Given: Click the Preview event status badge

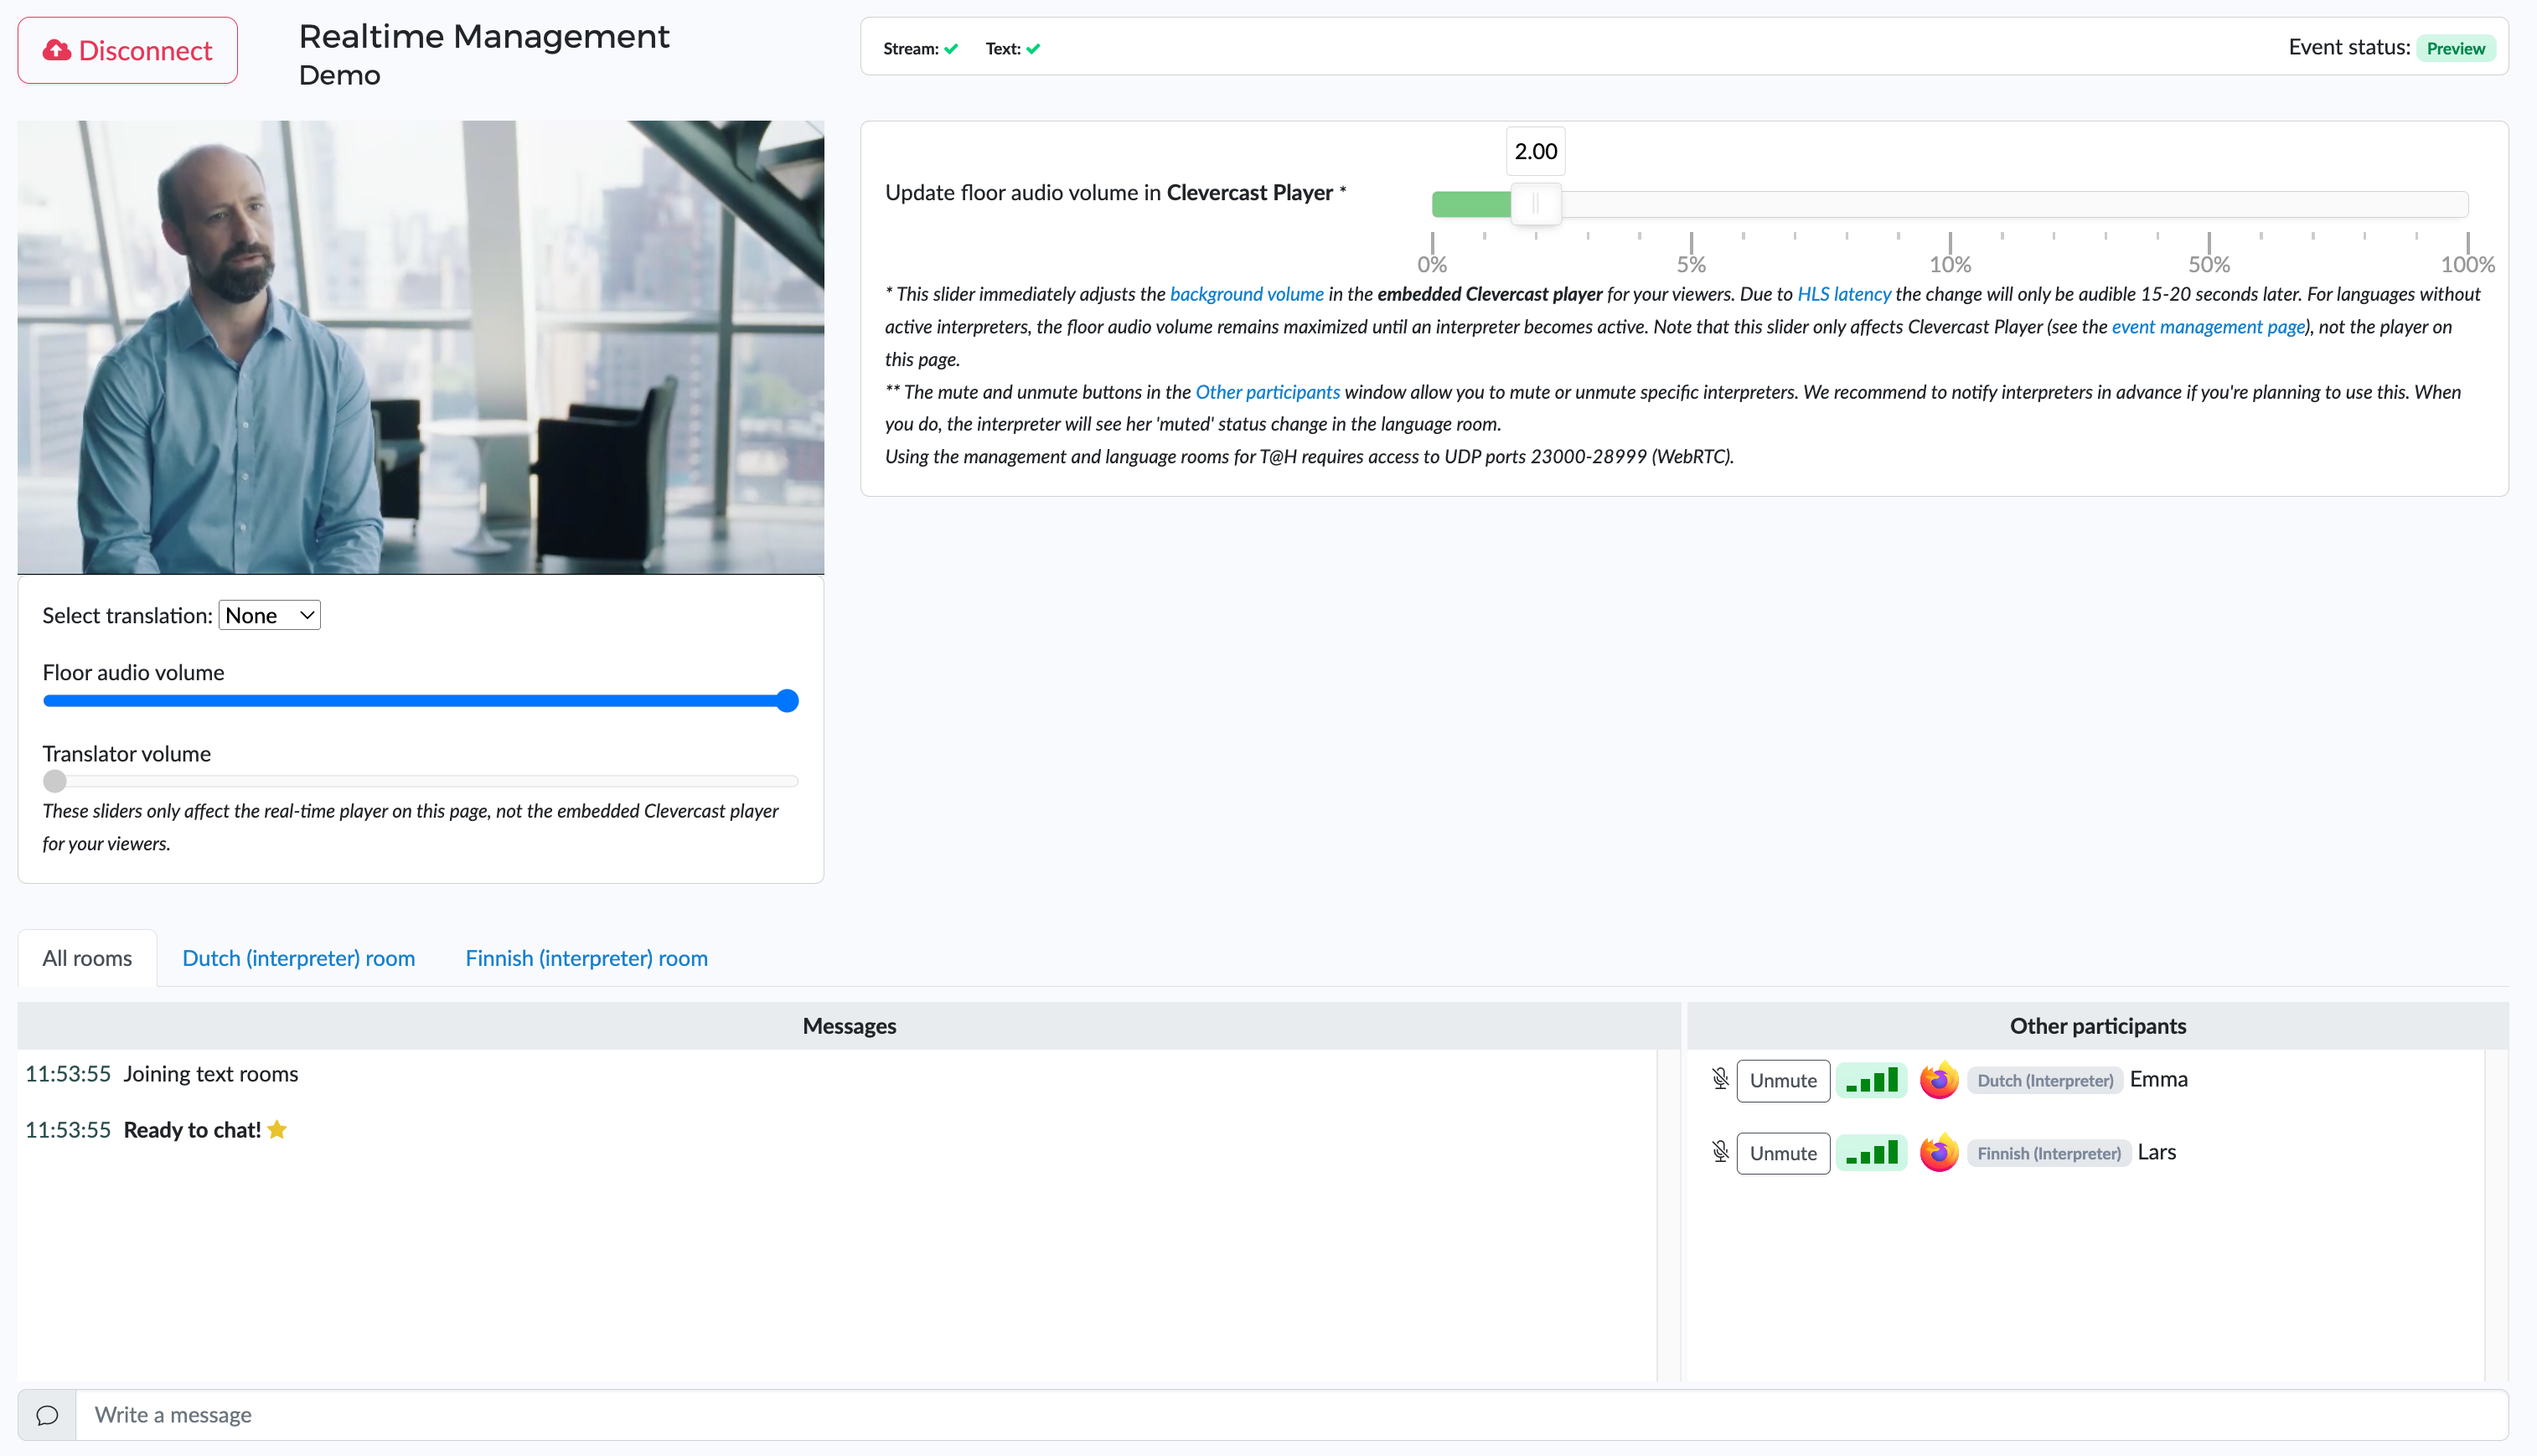Looking at the screenshot, I should tap(2455, 48).
